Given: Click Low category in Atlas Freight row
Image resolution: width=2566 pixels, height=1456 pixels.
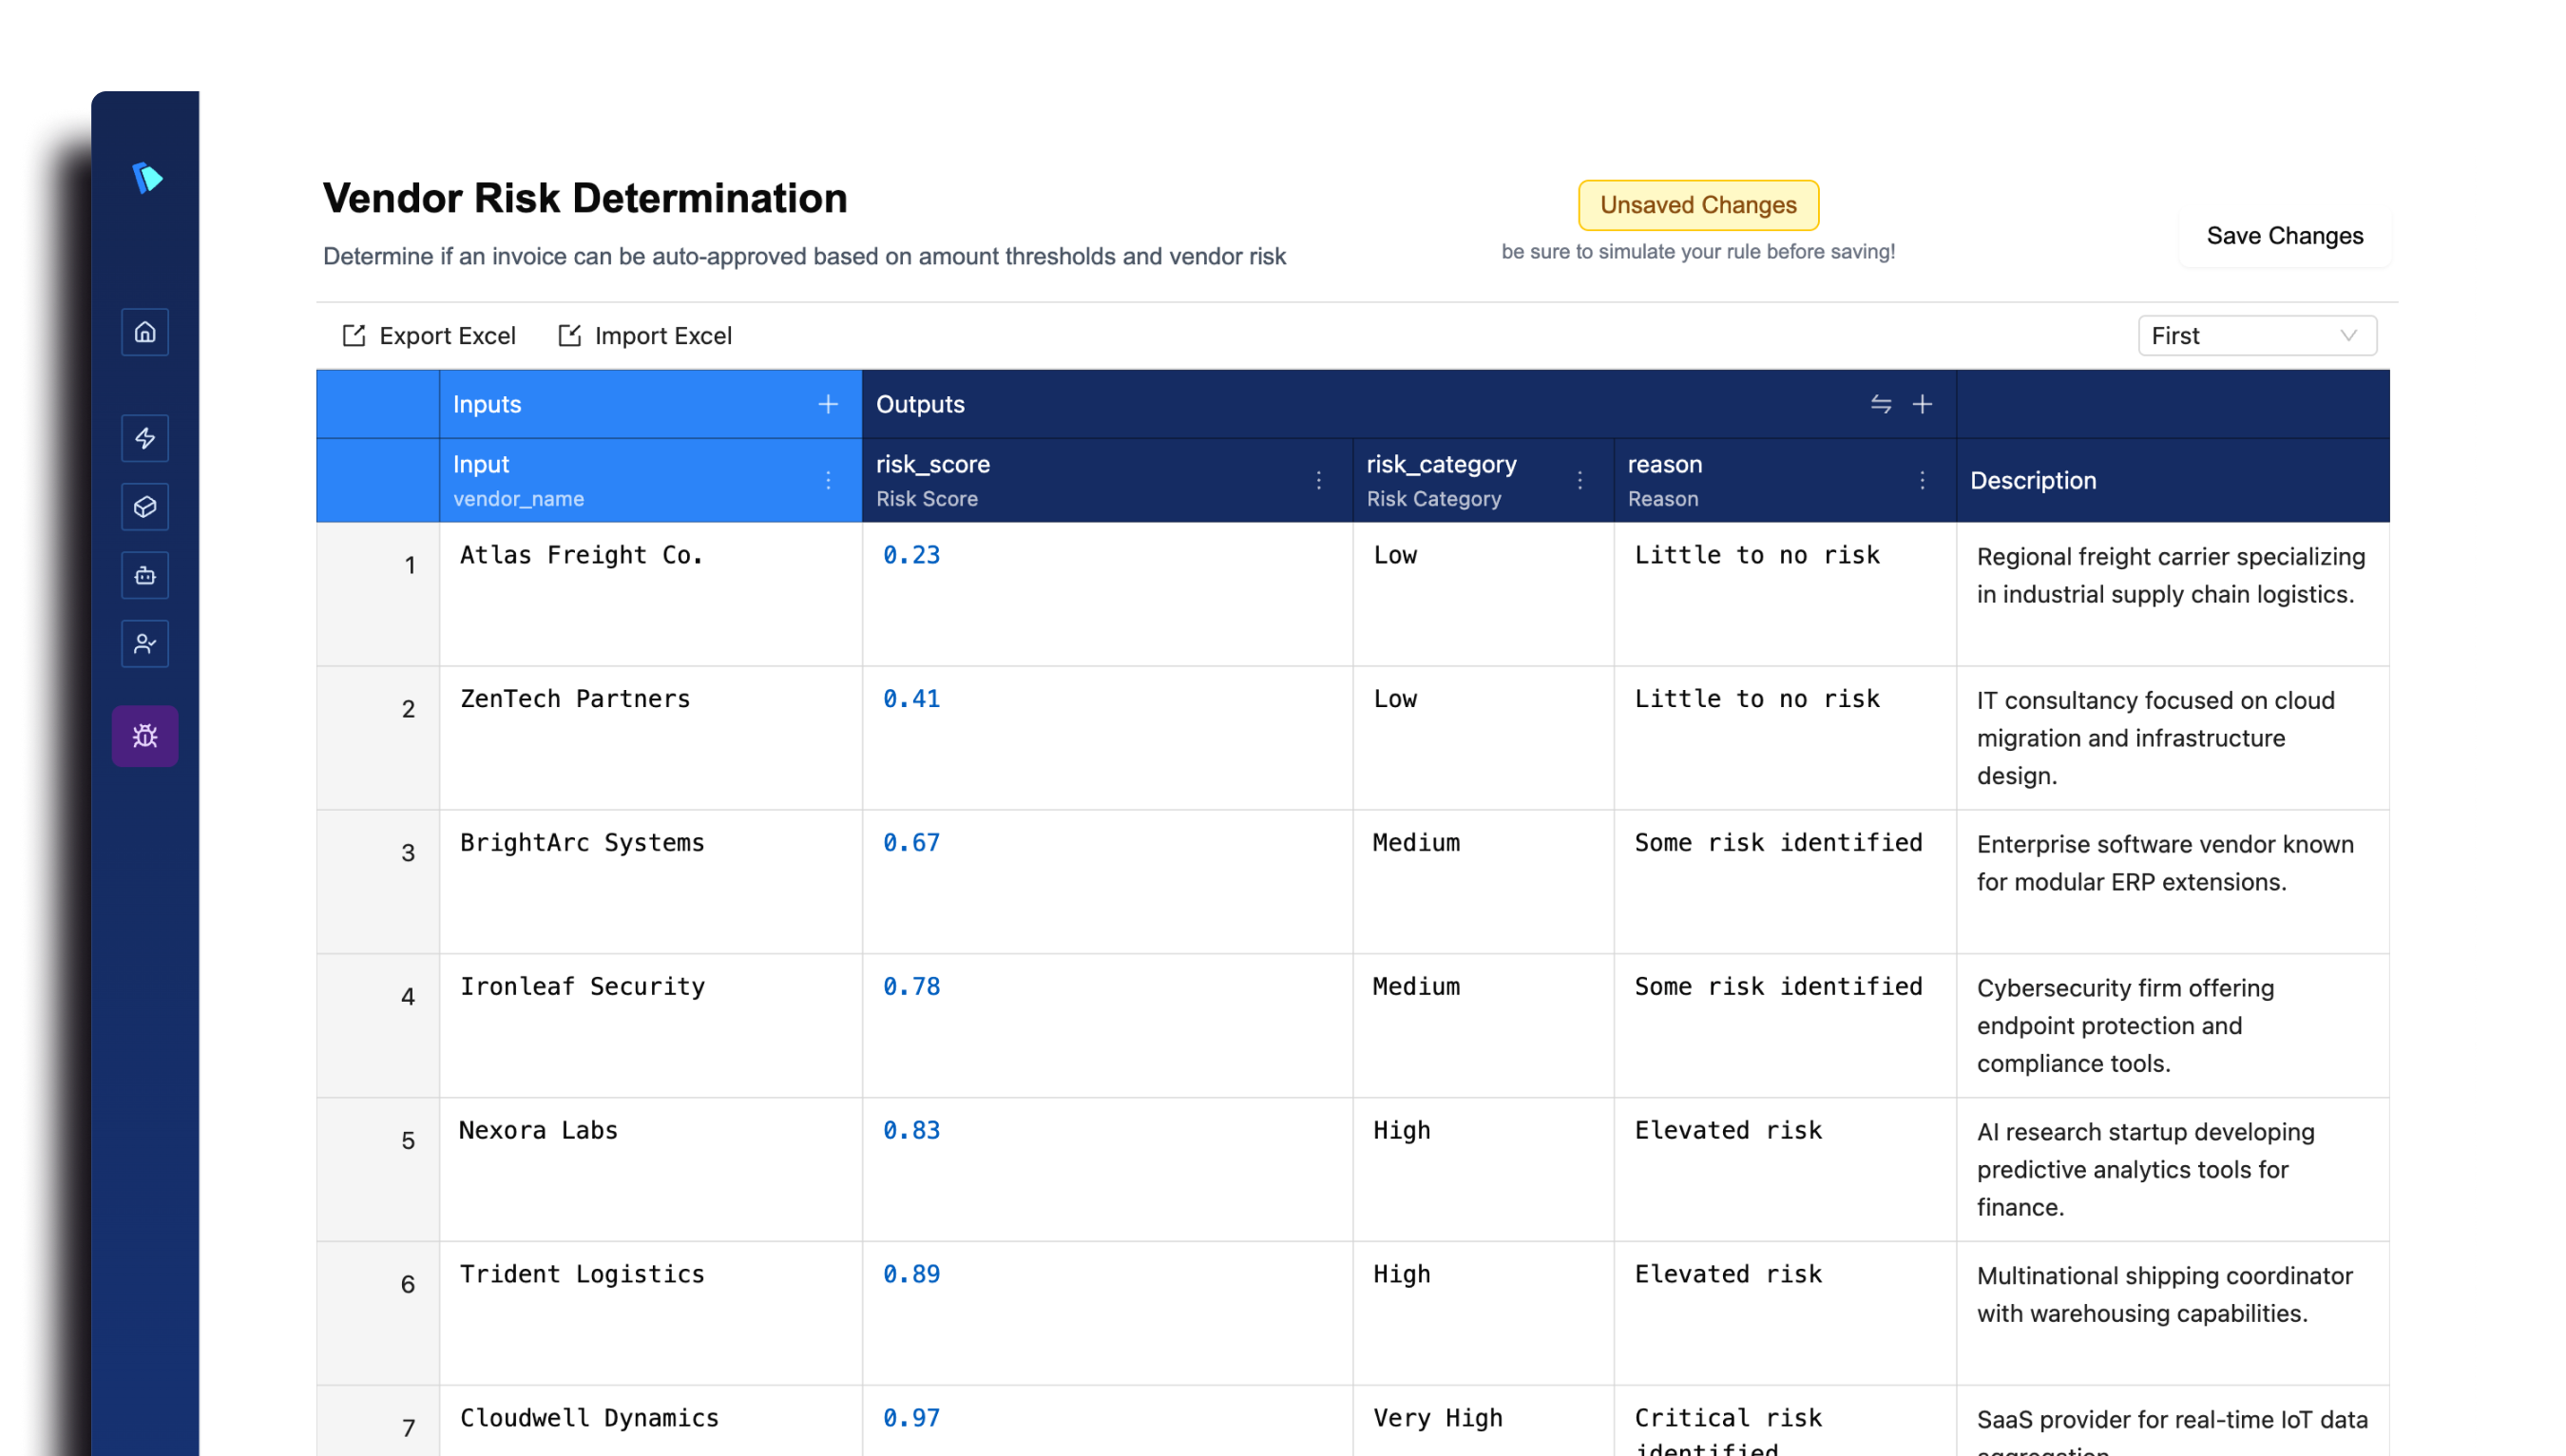Looking at the screenshot, I should pyautogui.click(x=1483, y=594).
